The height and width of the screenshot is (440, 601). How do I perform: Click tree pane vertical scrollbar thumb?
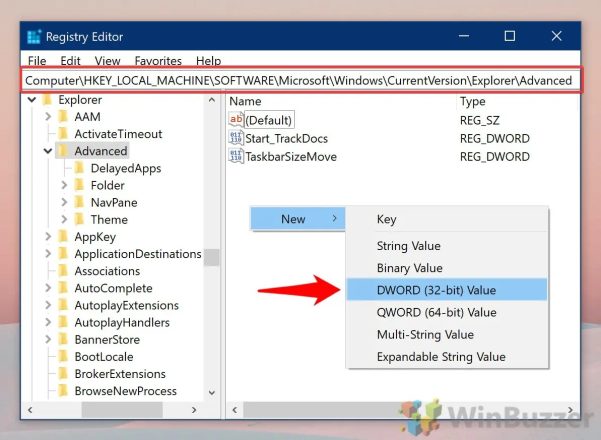(212, 257)
